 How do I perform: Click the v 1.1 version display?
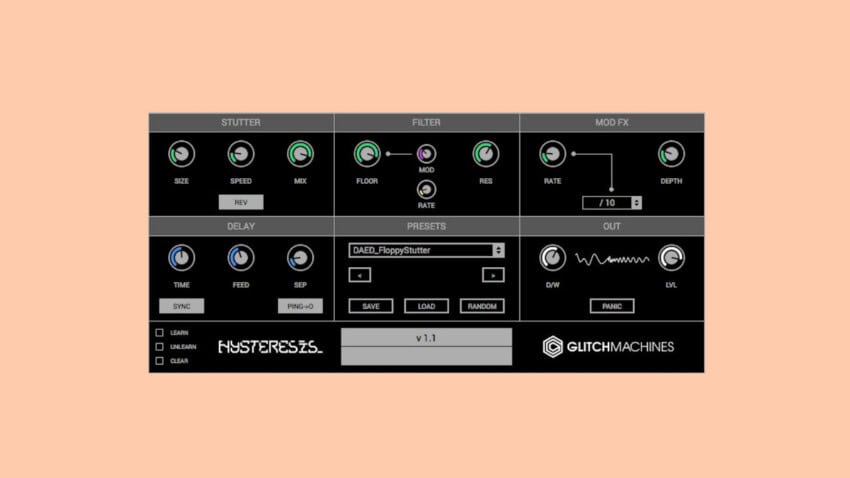point(426,338)
